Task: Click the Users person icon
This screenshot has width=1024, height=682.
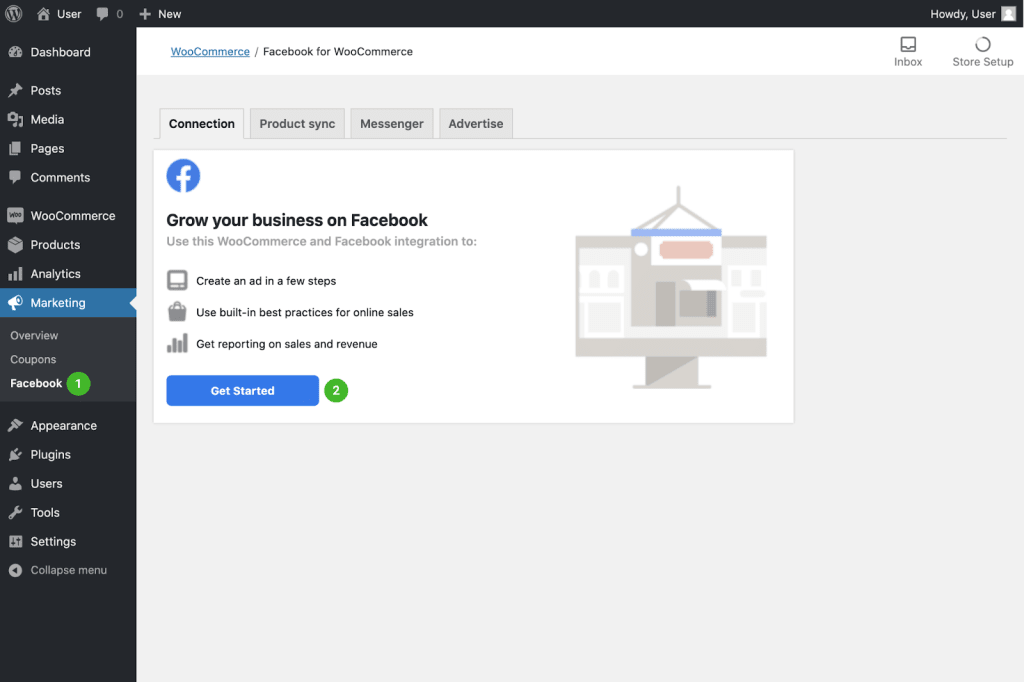Action: pos(16,483)
